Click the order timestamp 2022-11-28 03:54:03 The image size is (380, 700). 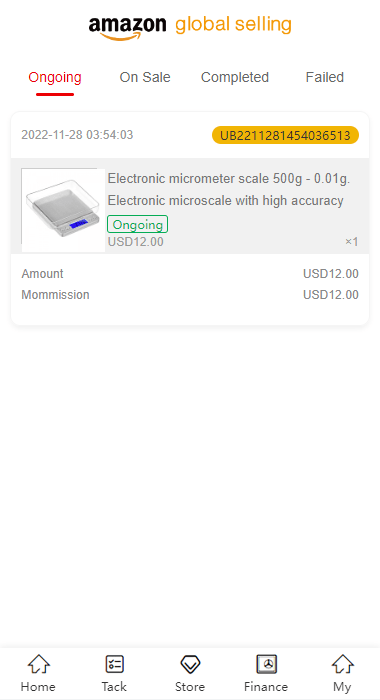click(77, 135)
